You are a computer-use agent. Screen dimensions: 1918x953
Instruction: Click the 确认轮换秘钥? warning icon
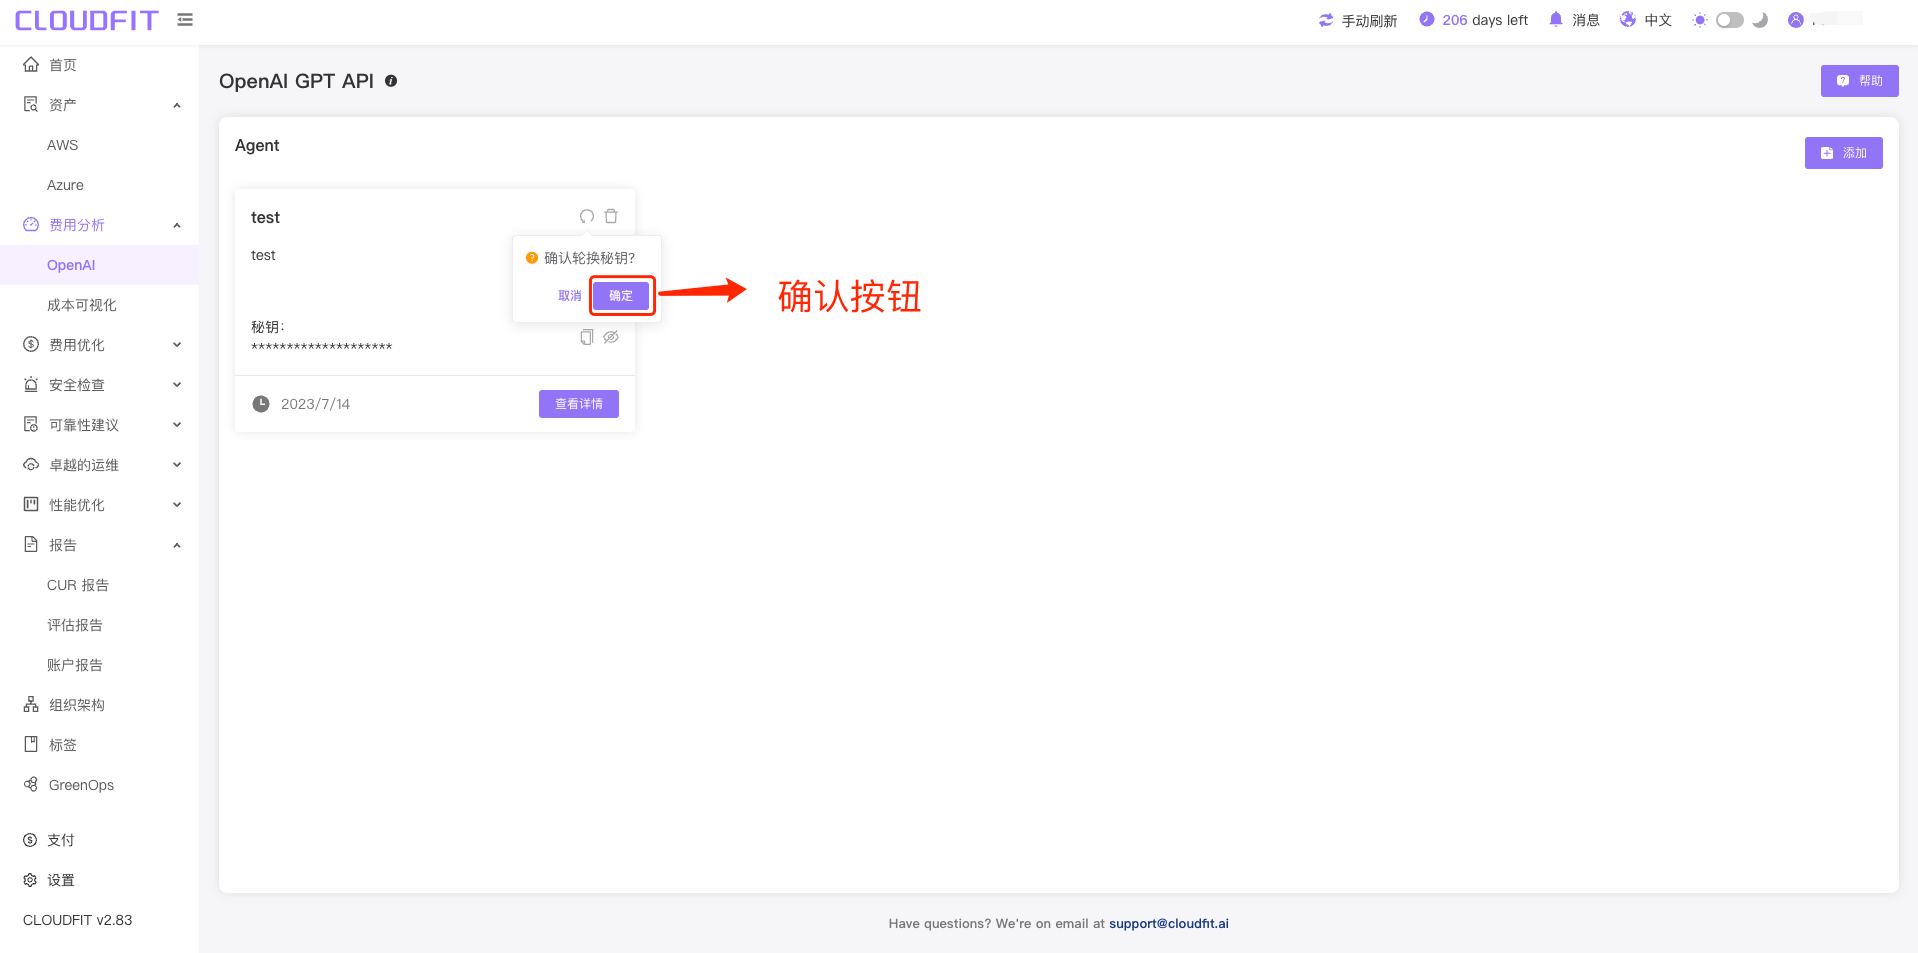(x=532, y=258)
